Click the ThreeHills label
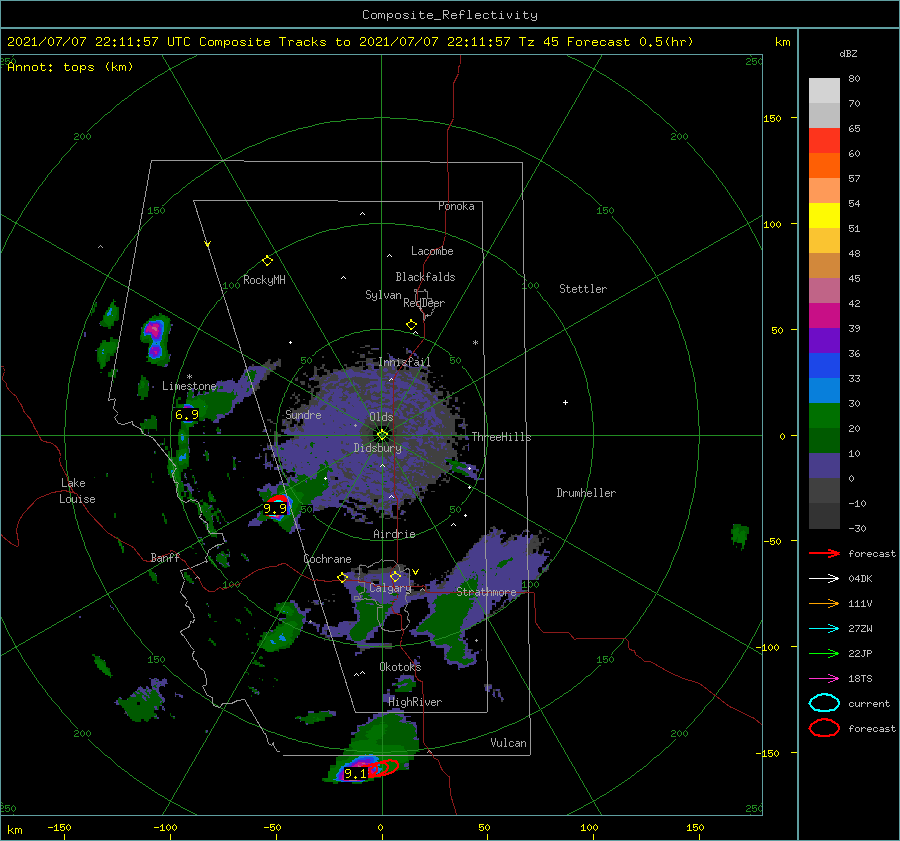The image size is (900, 841). coord(502,437)
